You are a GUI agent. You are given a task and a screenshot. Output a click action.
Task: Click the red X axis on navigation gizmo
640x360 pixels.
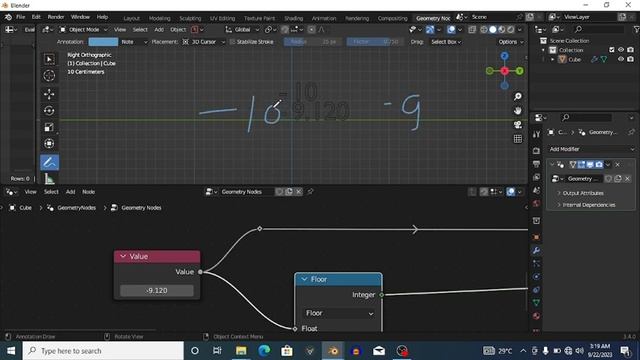pyautogui.click(x=504, y=71)
